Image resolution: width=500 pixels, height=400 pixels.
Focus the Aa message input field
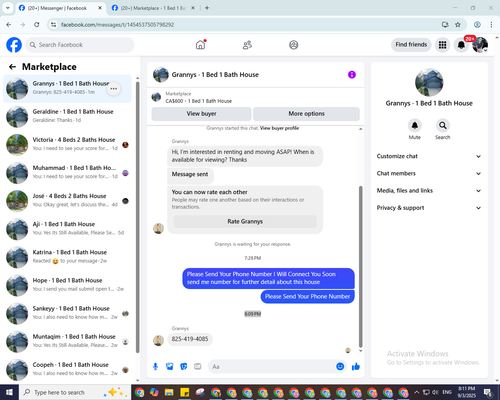click(x=272, y=367)
